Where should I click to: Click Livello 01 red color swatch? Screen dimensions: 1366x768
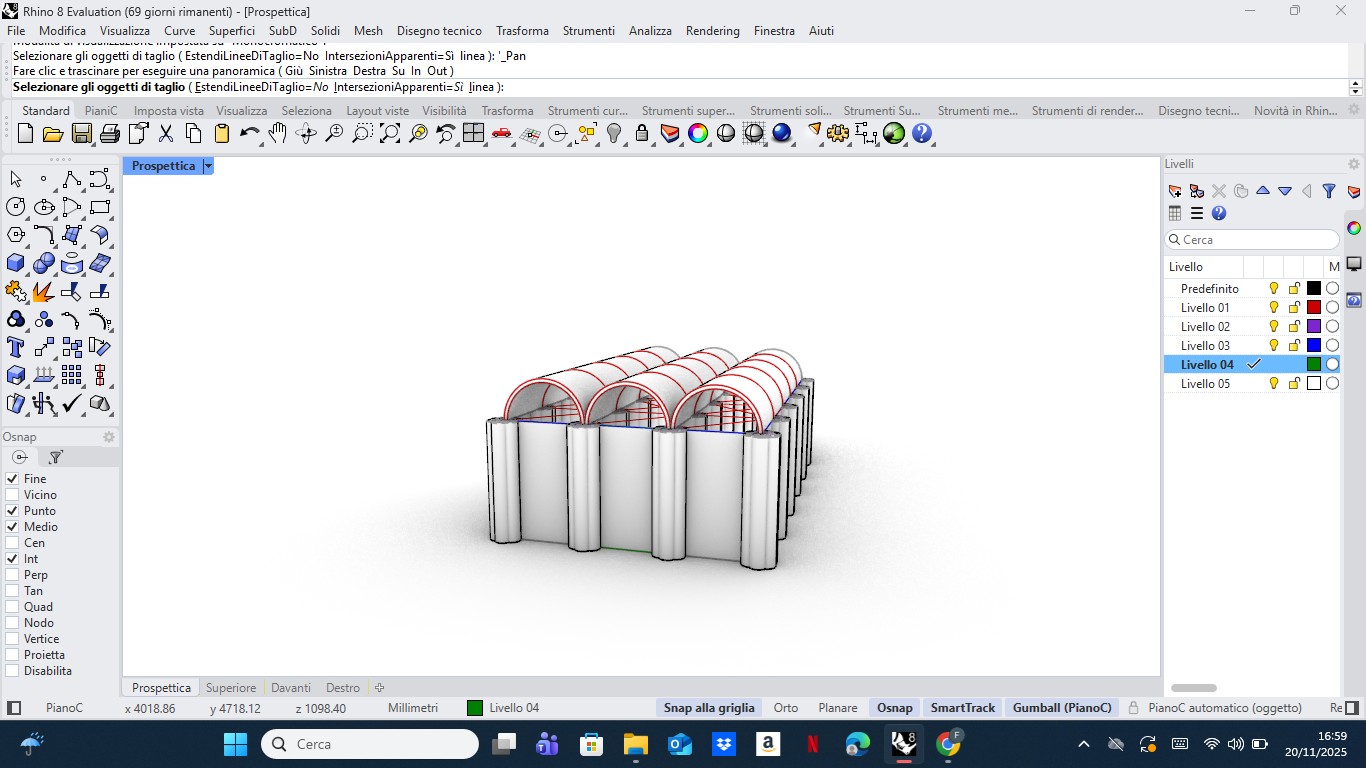point(1314,308)
